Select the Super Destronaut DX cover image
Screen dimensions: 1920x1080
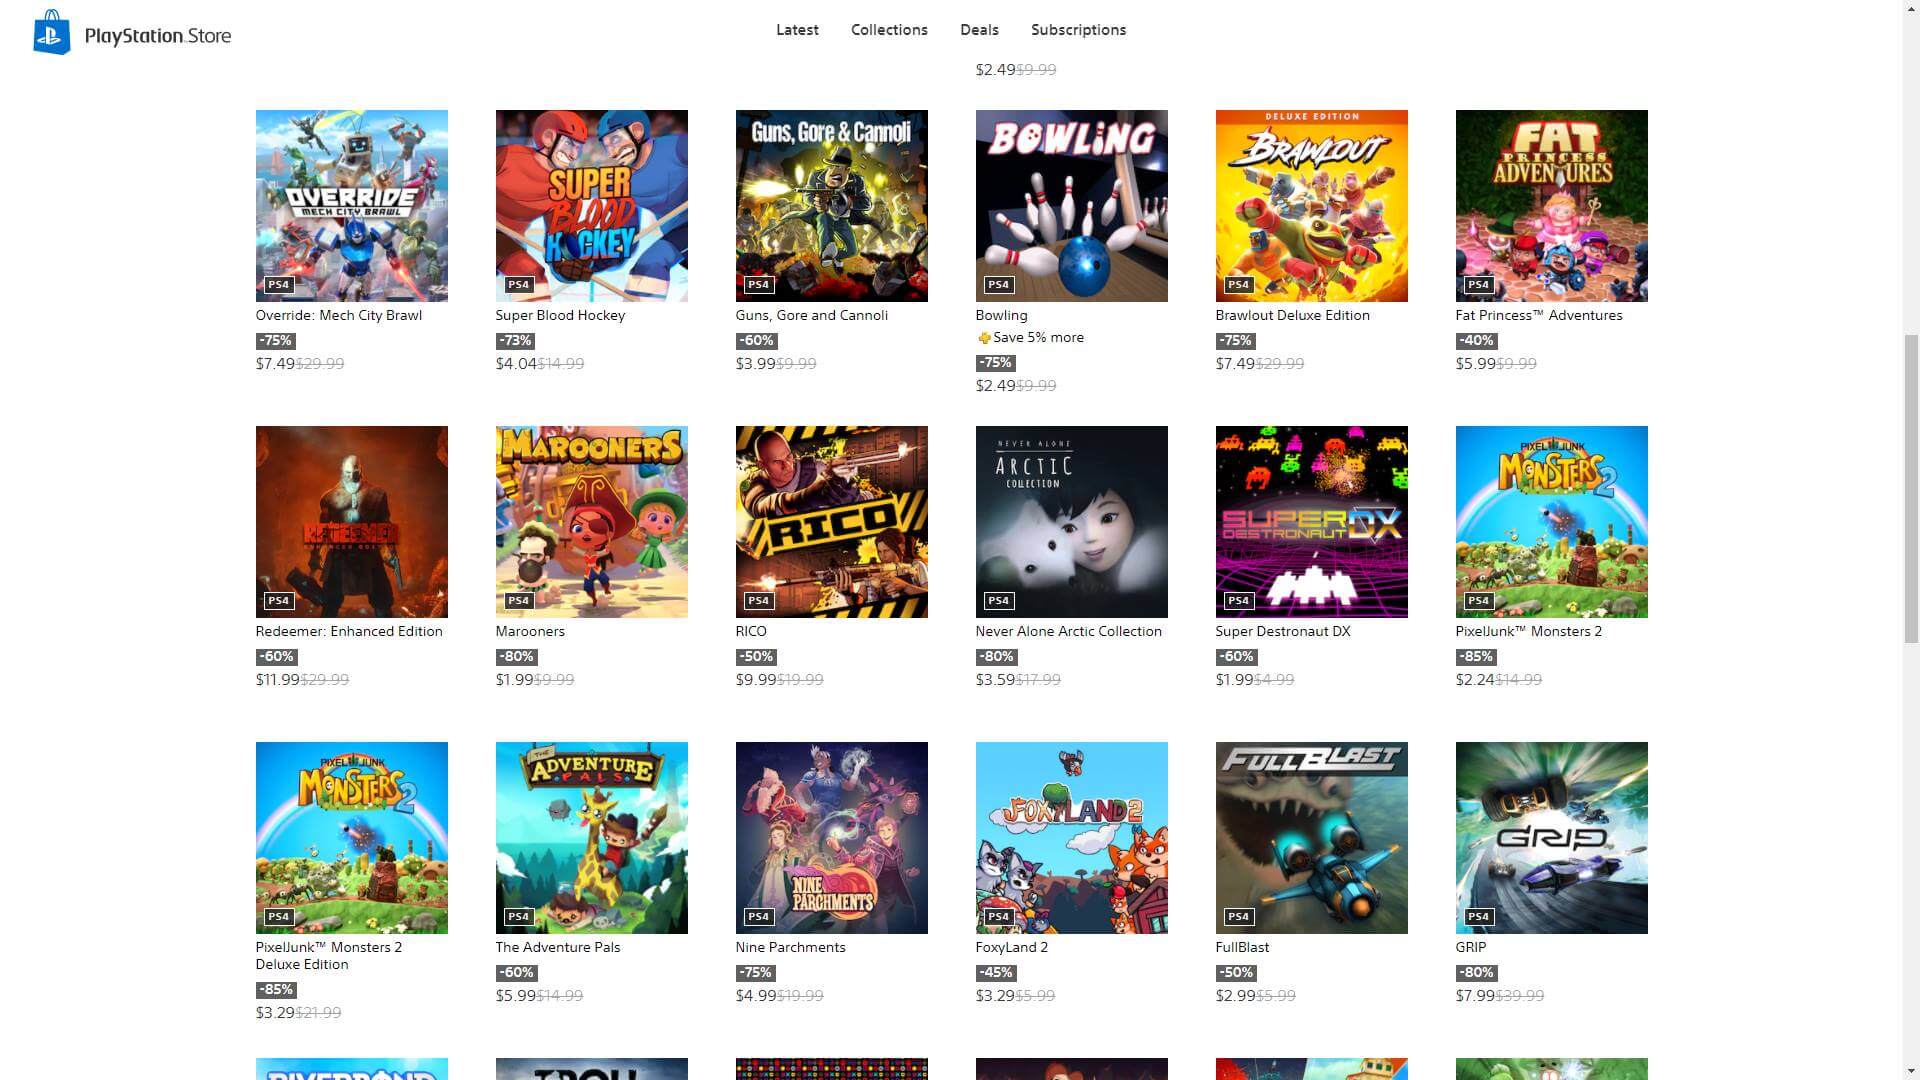tap(1311, 522)
